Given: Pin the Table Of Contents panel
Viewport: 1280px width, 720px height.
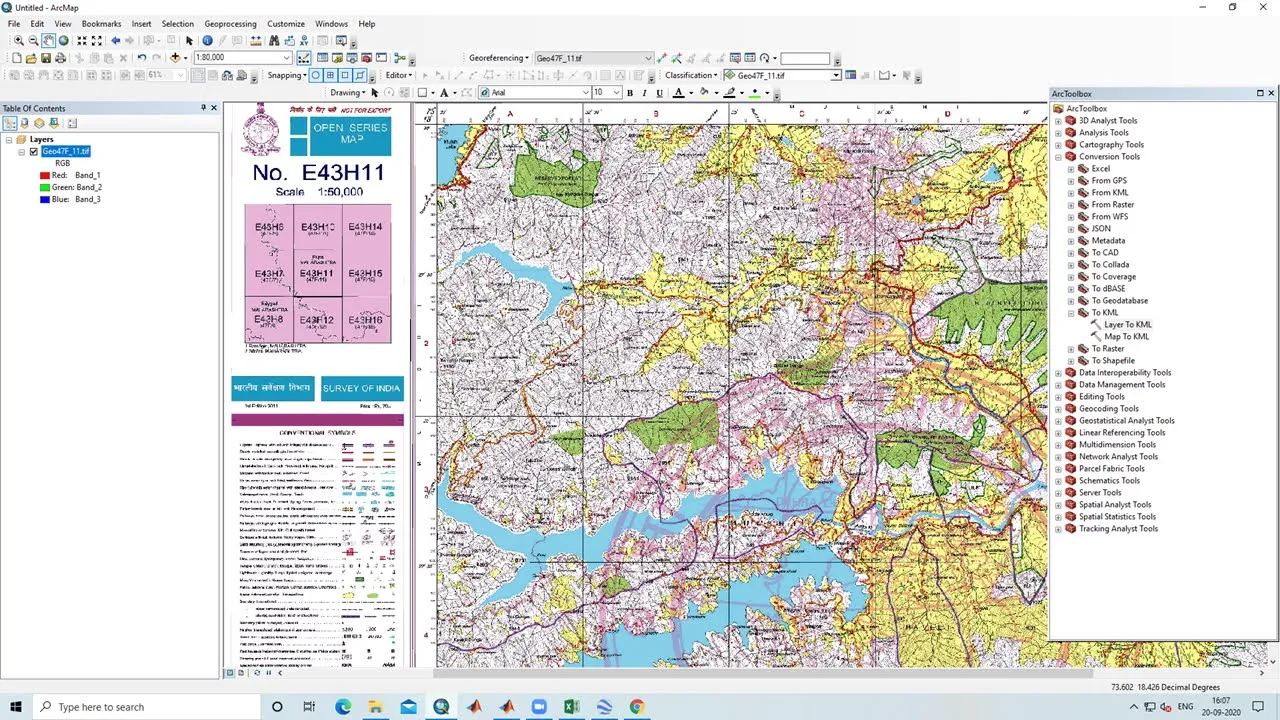Looking at the screenshot, I should (x=203, y=108).
